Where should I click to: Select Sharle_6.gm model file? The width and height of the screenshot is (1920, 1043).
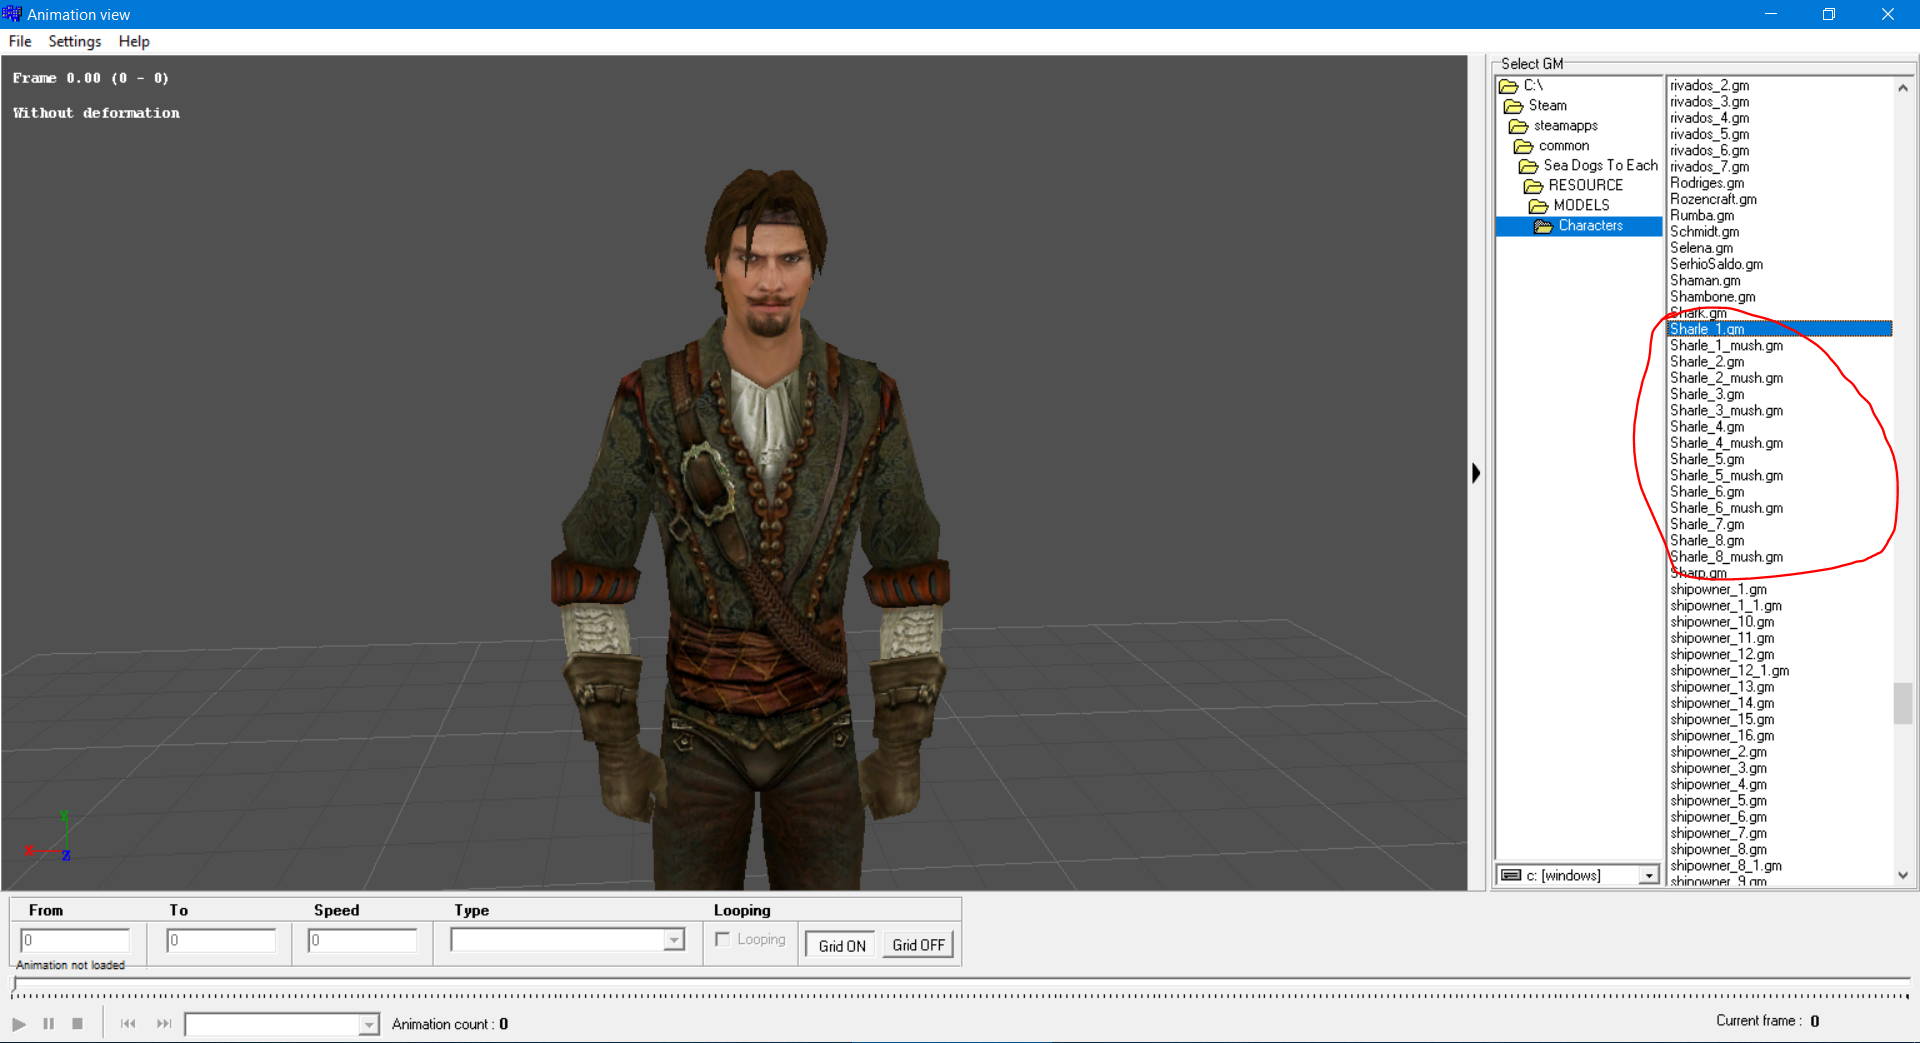1707,492
